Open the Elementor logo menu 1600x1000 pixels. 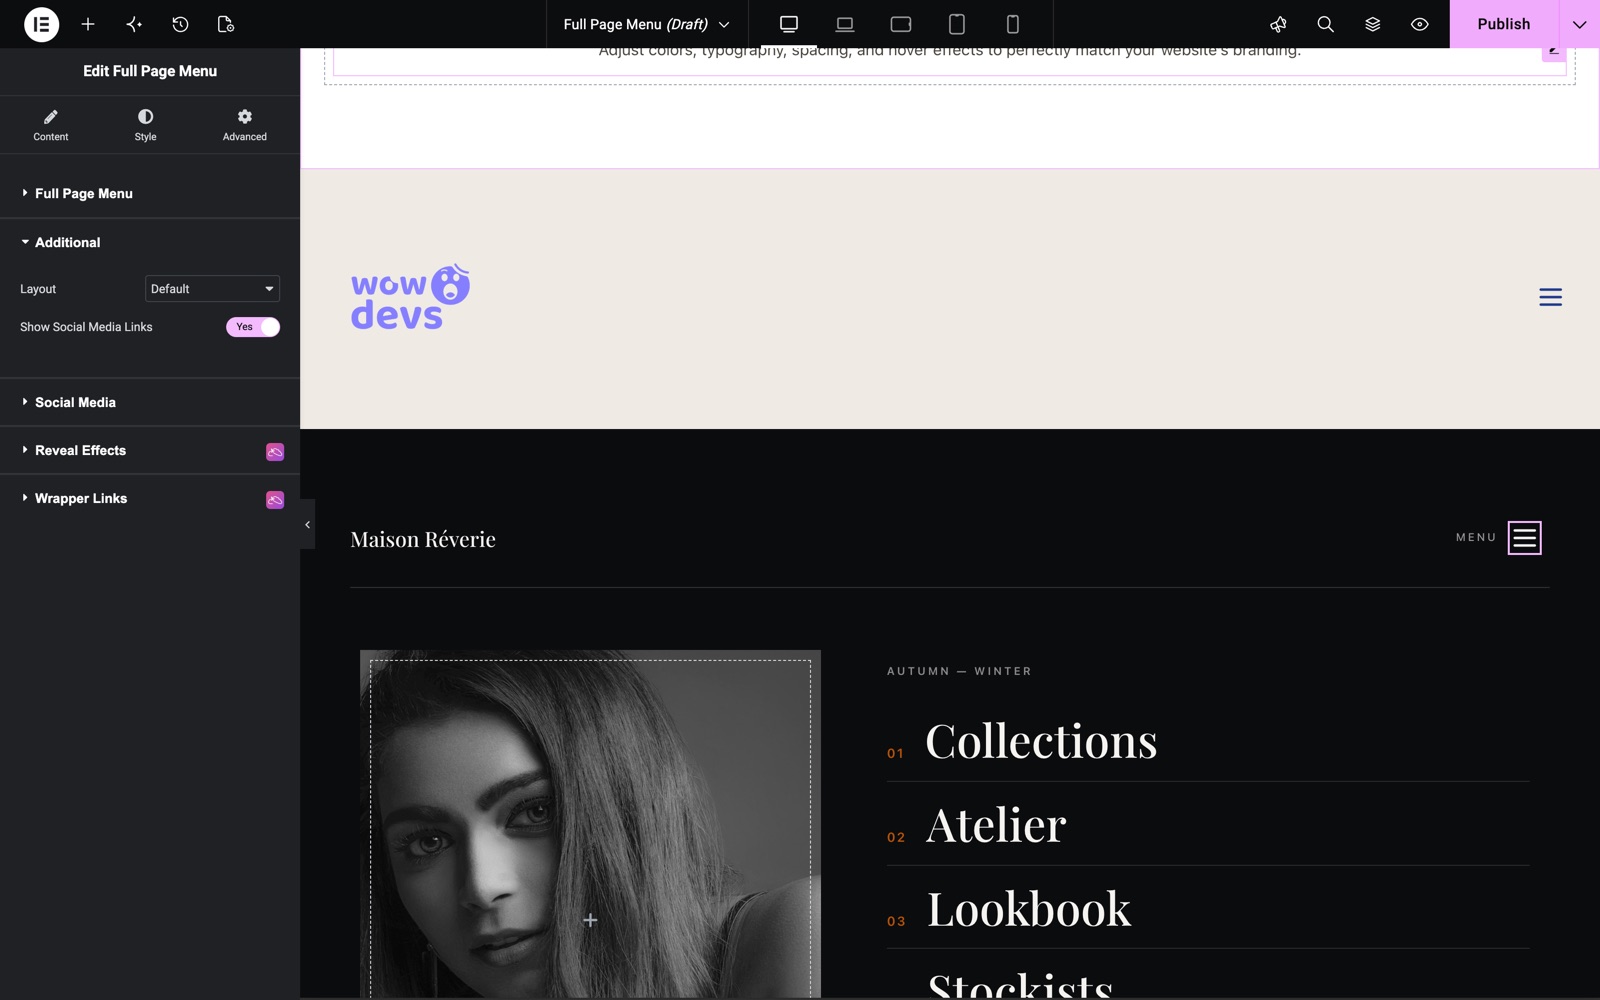(x=41, y=24)
